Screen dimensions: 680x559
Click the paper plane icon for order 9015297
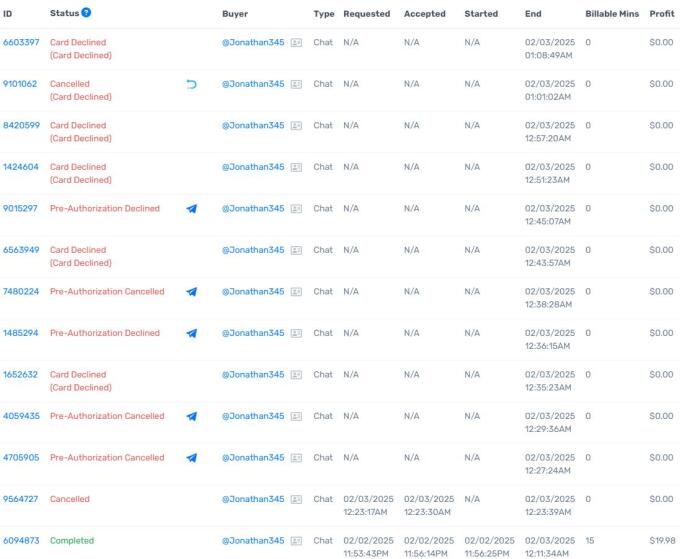192,209
